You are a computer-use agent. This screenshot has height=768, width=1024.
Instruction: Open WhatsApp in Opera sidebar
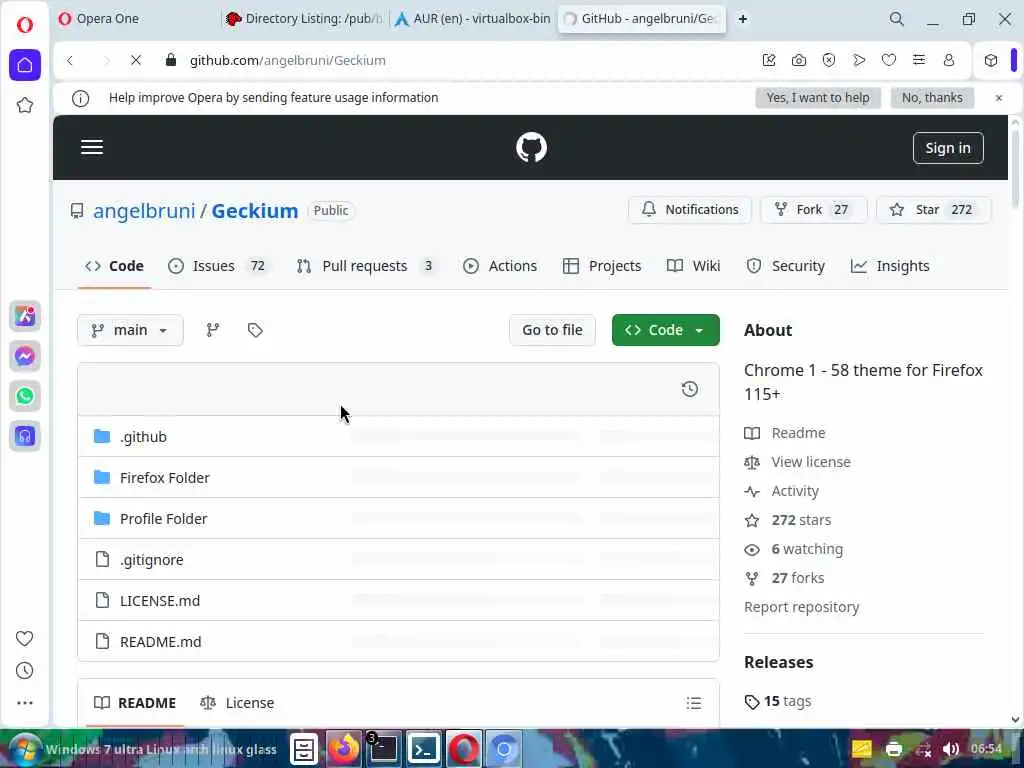(25, 396)
